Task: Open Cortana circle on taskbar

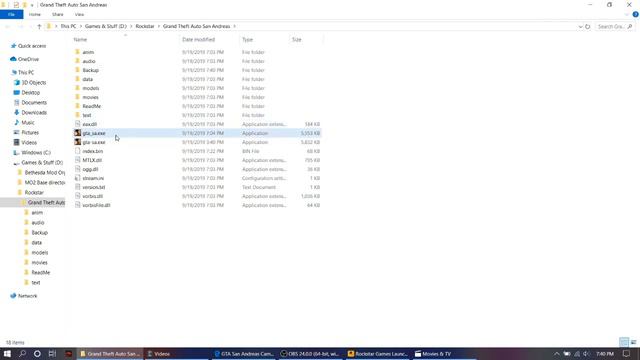Action: click(x=37, y=354)
